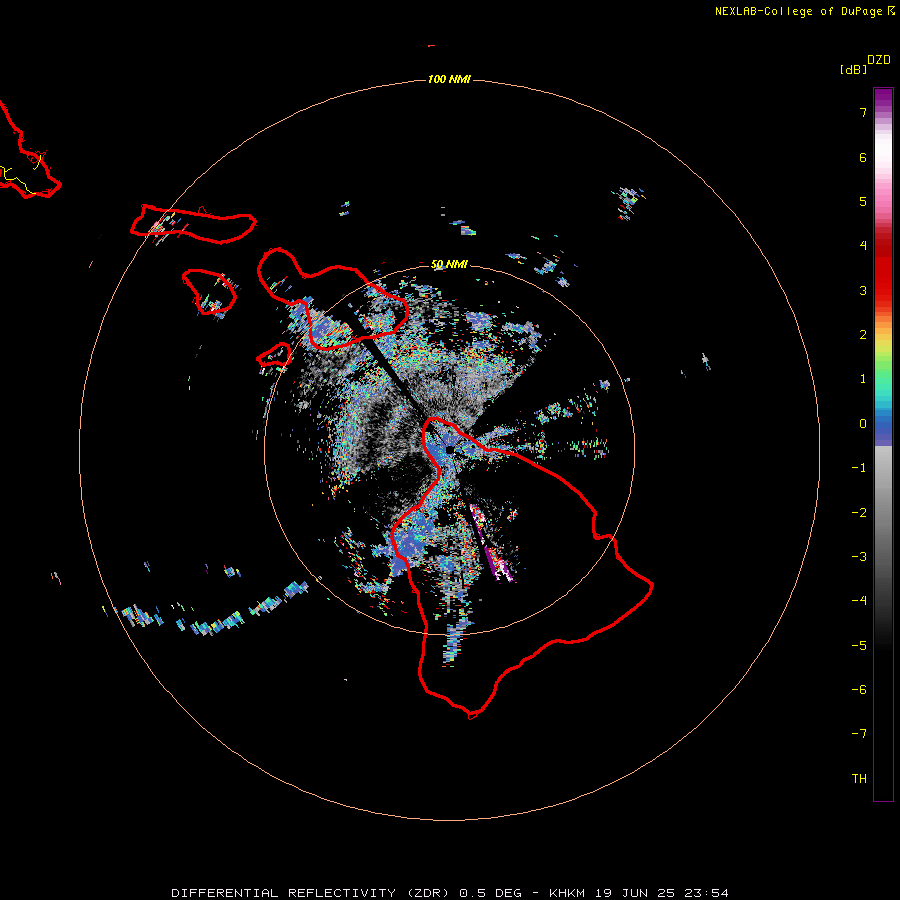Click the NEXLAB-College of DuPage watermark text

804,11
